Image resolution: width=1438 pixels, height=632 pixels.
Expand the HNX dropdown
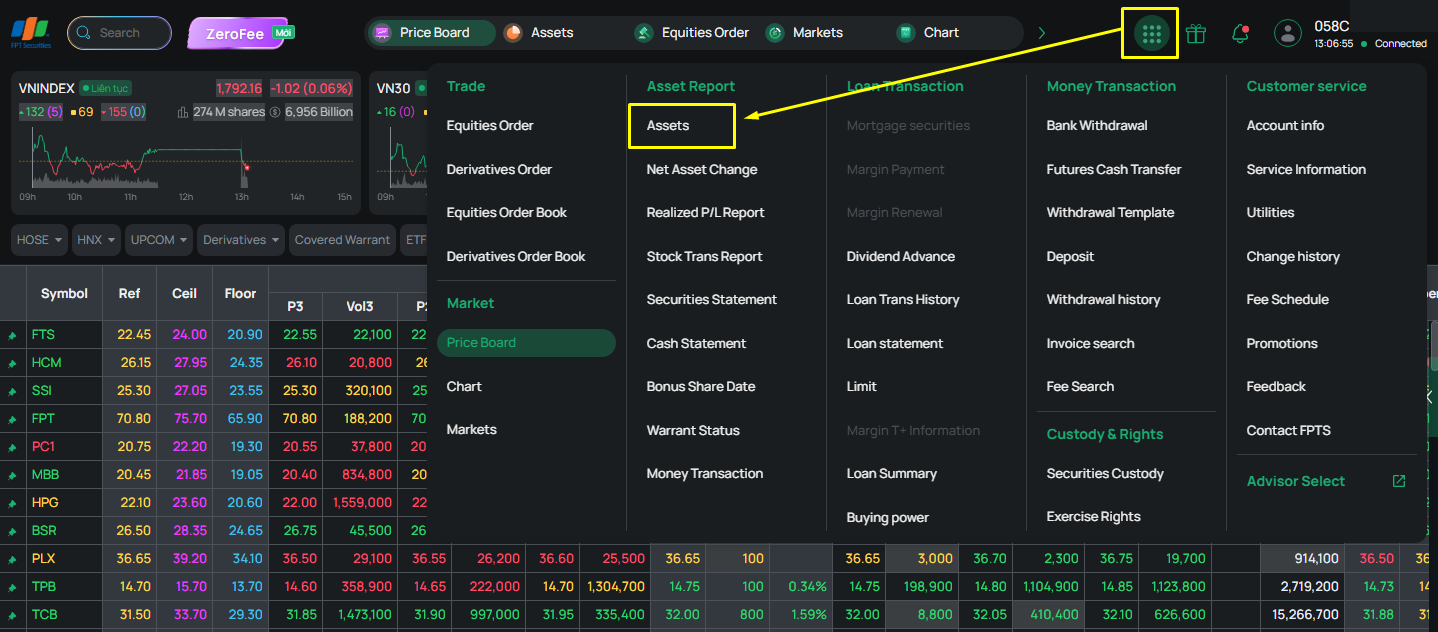(x=97, y=240)
